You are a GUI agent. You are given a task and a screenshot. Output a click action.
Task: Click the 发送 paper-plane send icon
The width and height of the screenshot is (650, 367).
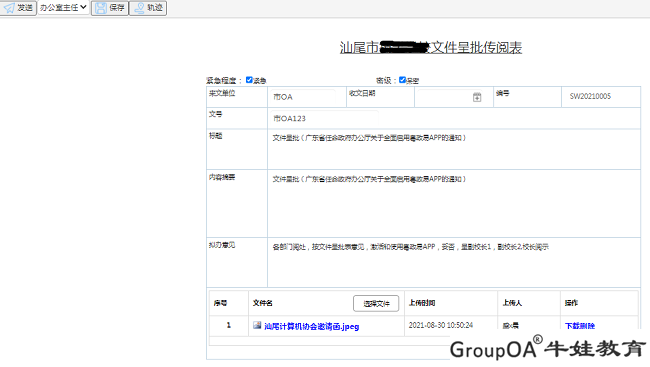tap(9, 8)
